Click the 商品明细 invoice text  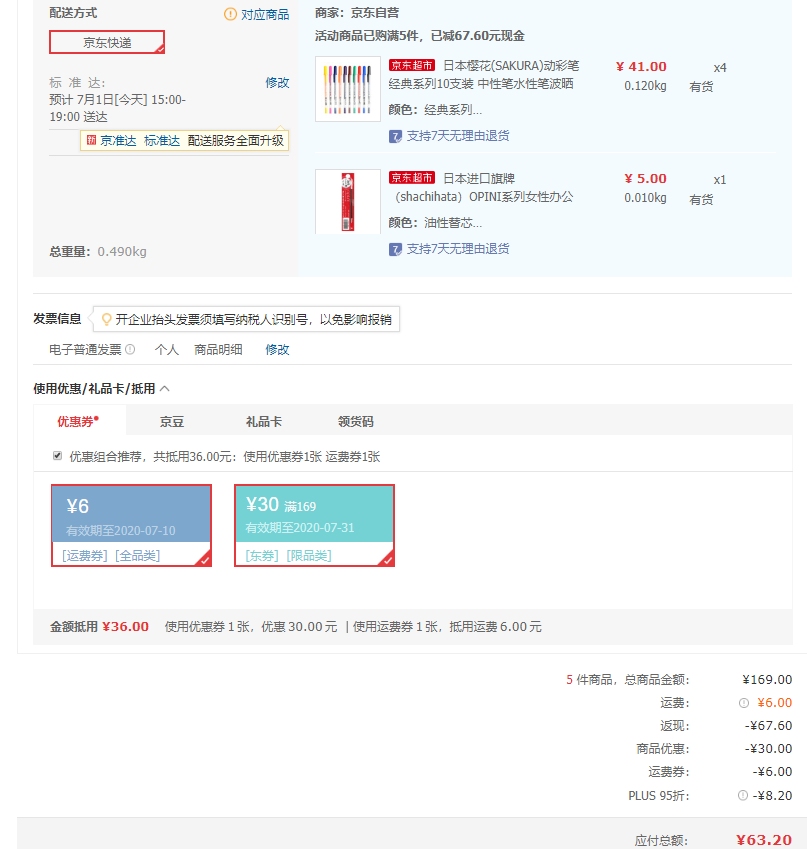(x=218, y=349)
